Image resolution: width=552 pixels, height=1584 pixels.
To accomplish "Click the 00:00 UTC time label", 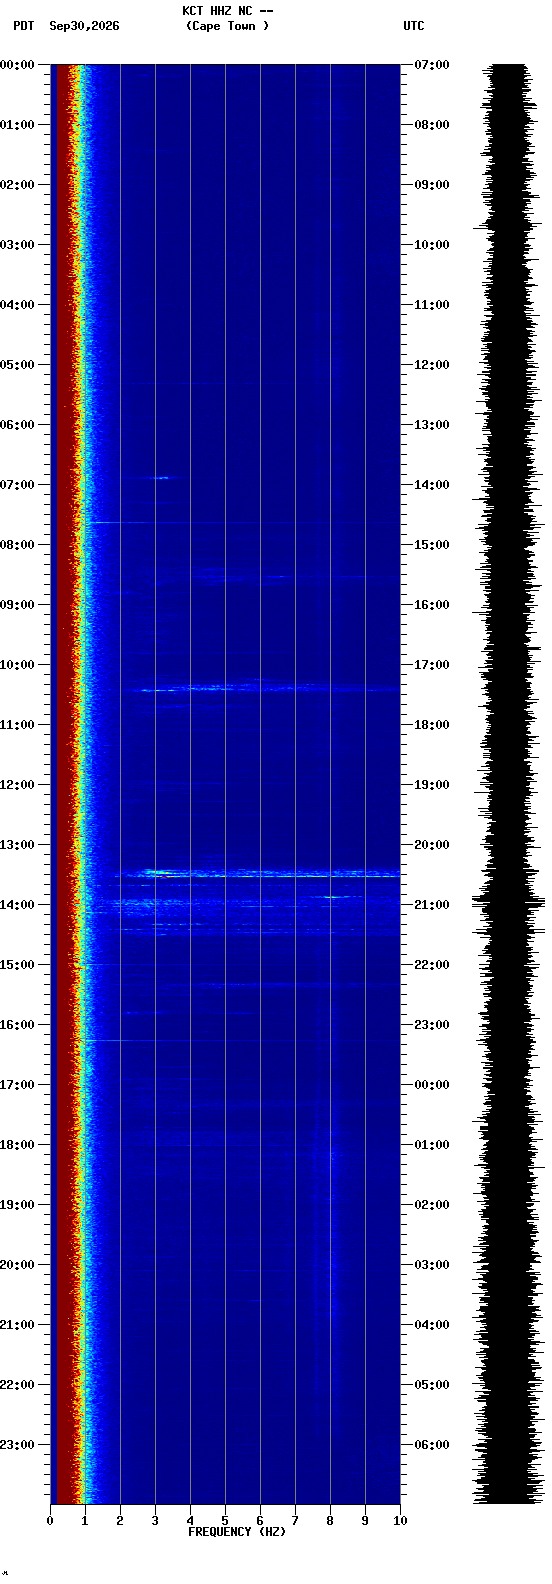I will [432, 1085].
